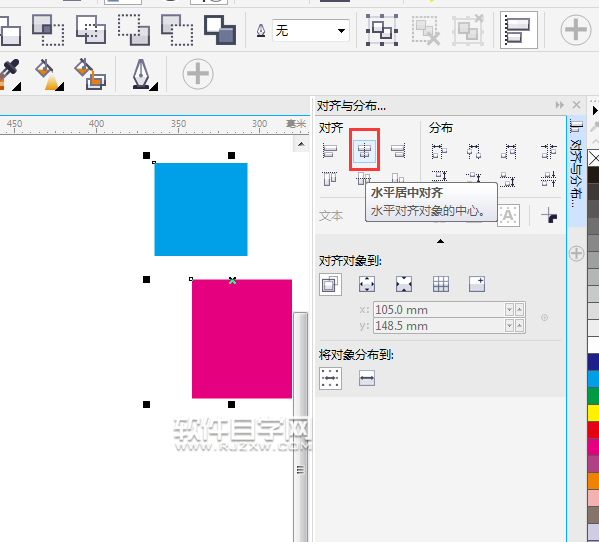Image resolution: width=599 pixels, height=542 pixels.
Task: Click the x coordinate field 105.0 mm
Action: pyautogui.click(x=439, y=309)
